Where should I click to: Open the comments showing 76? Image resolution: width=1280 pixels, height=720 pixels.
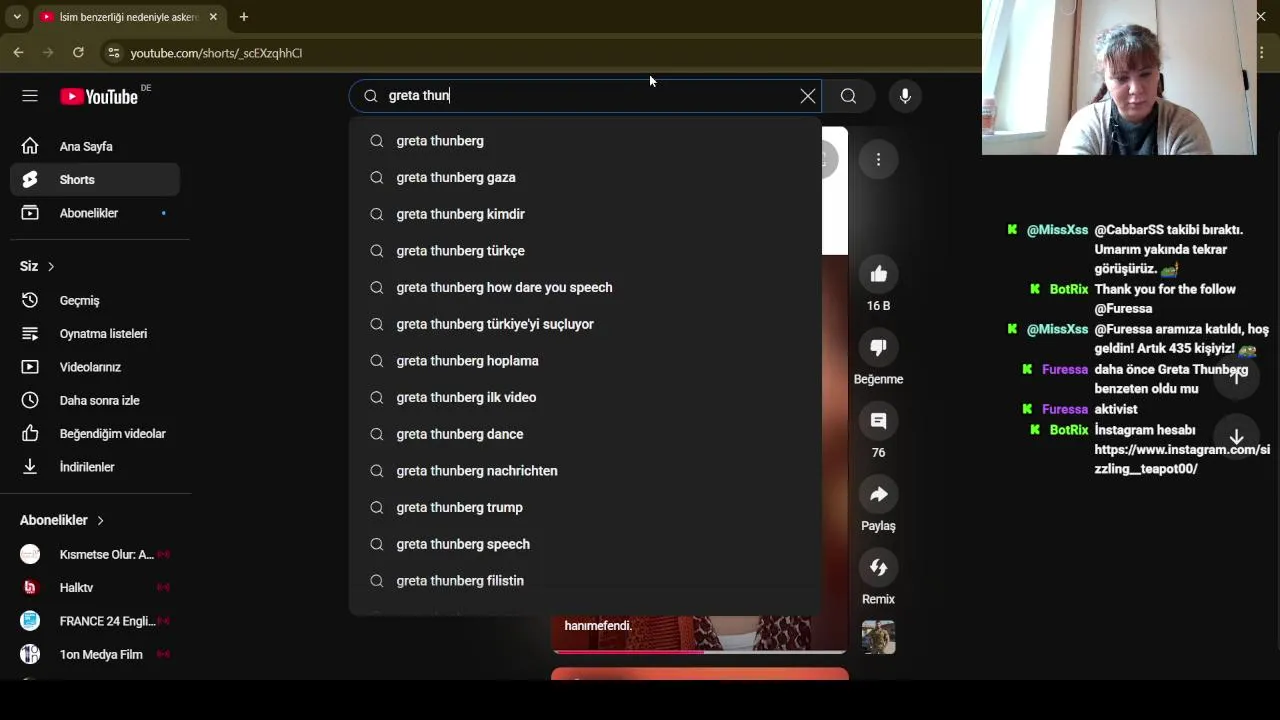tap(878, 421)
